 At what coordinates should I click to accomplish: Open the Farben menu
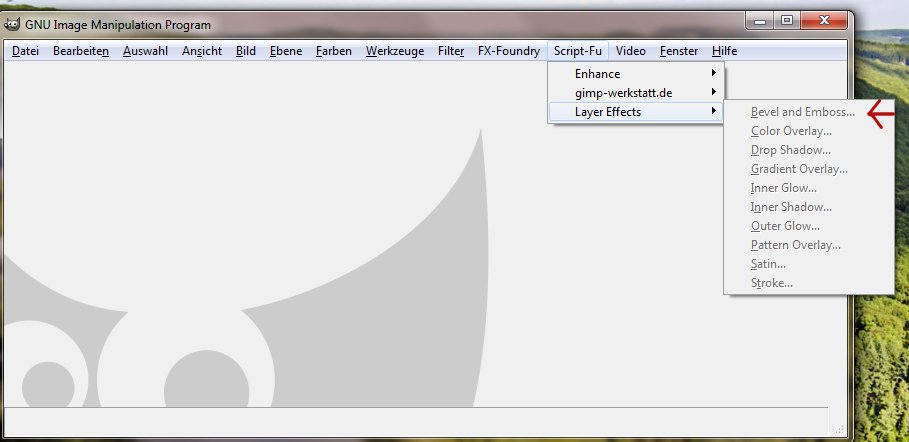coord(333,51)
